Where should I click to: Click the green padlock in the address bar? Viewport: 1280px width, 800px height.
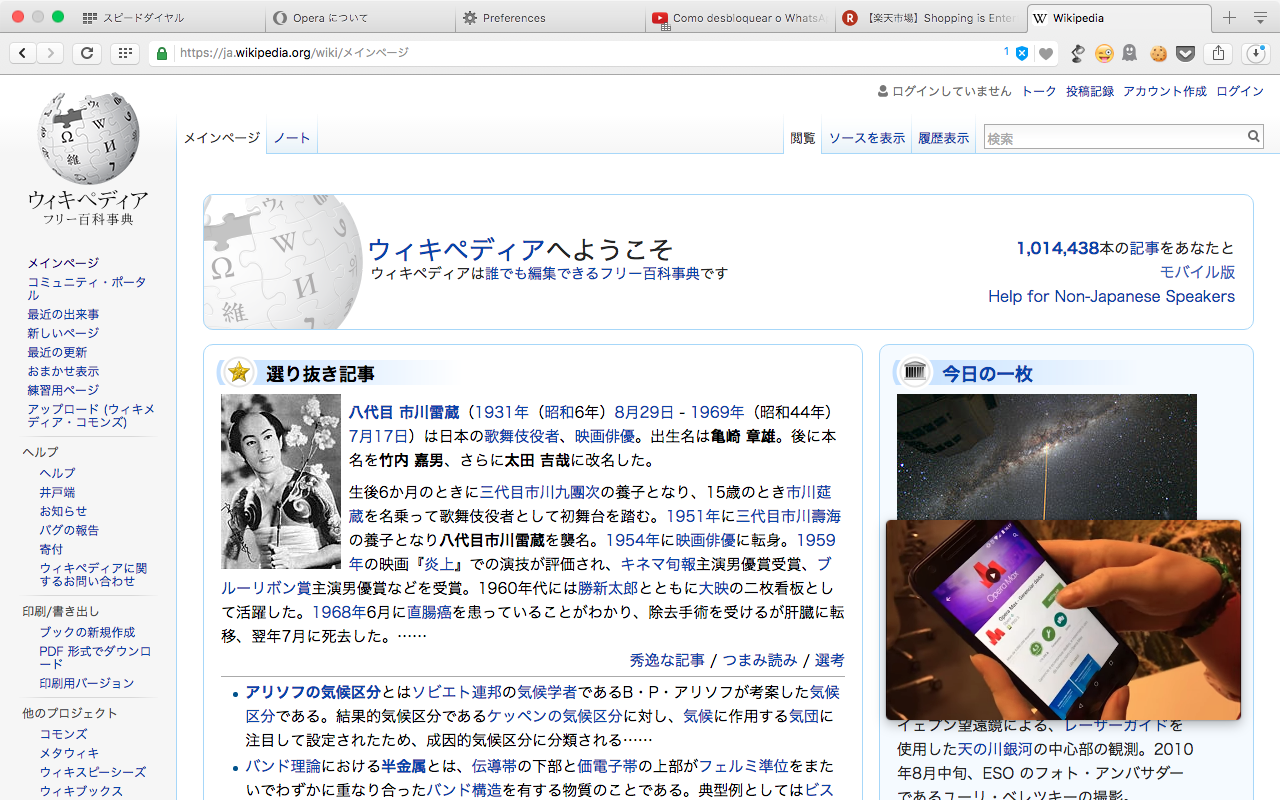click(162, 53)
